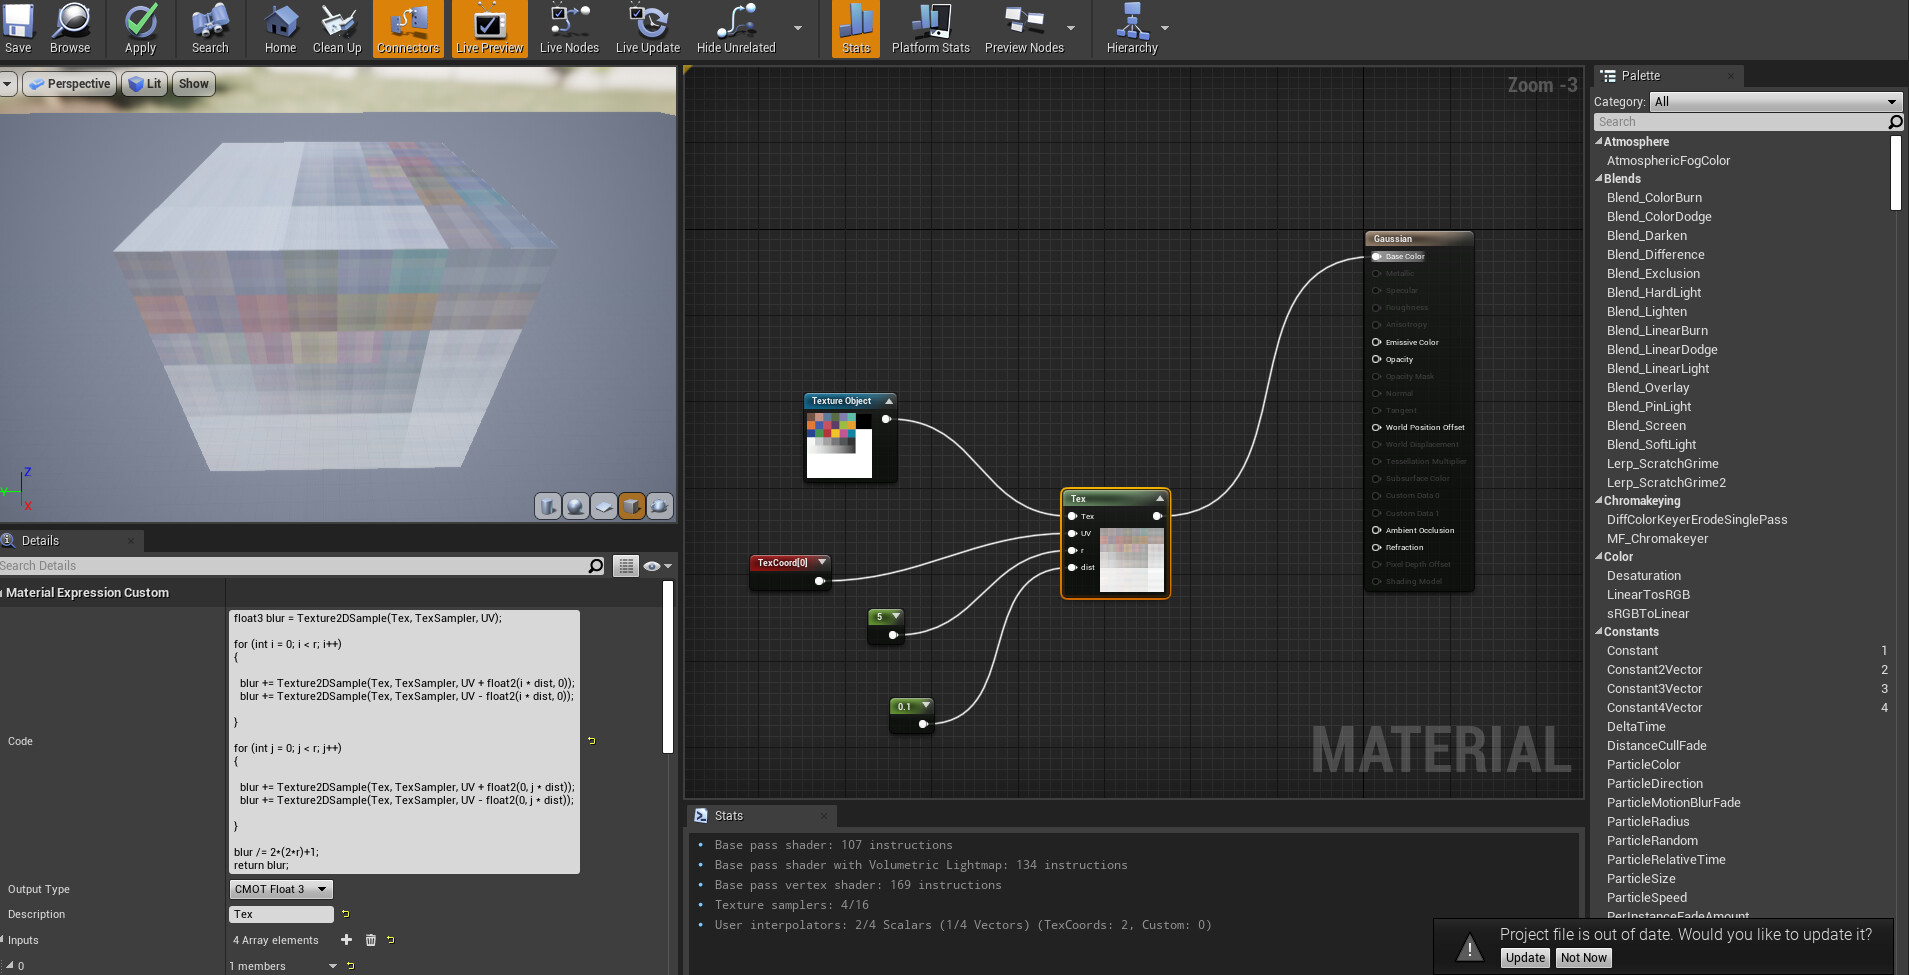Screen dimensions: 1909x975
Task: Collapse the Blends category in Palette
Action: [x=1599, y=179]
